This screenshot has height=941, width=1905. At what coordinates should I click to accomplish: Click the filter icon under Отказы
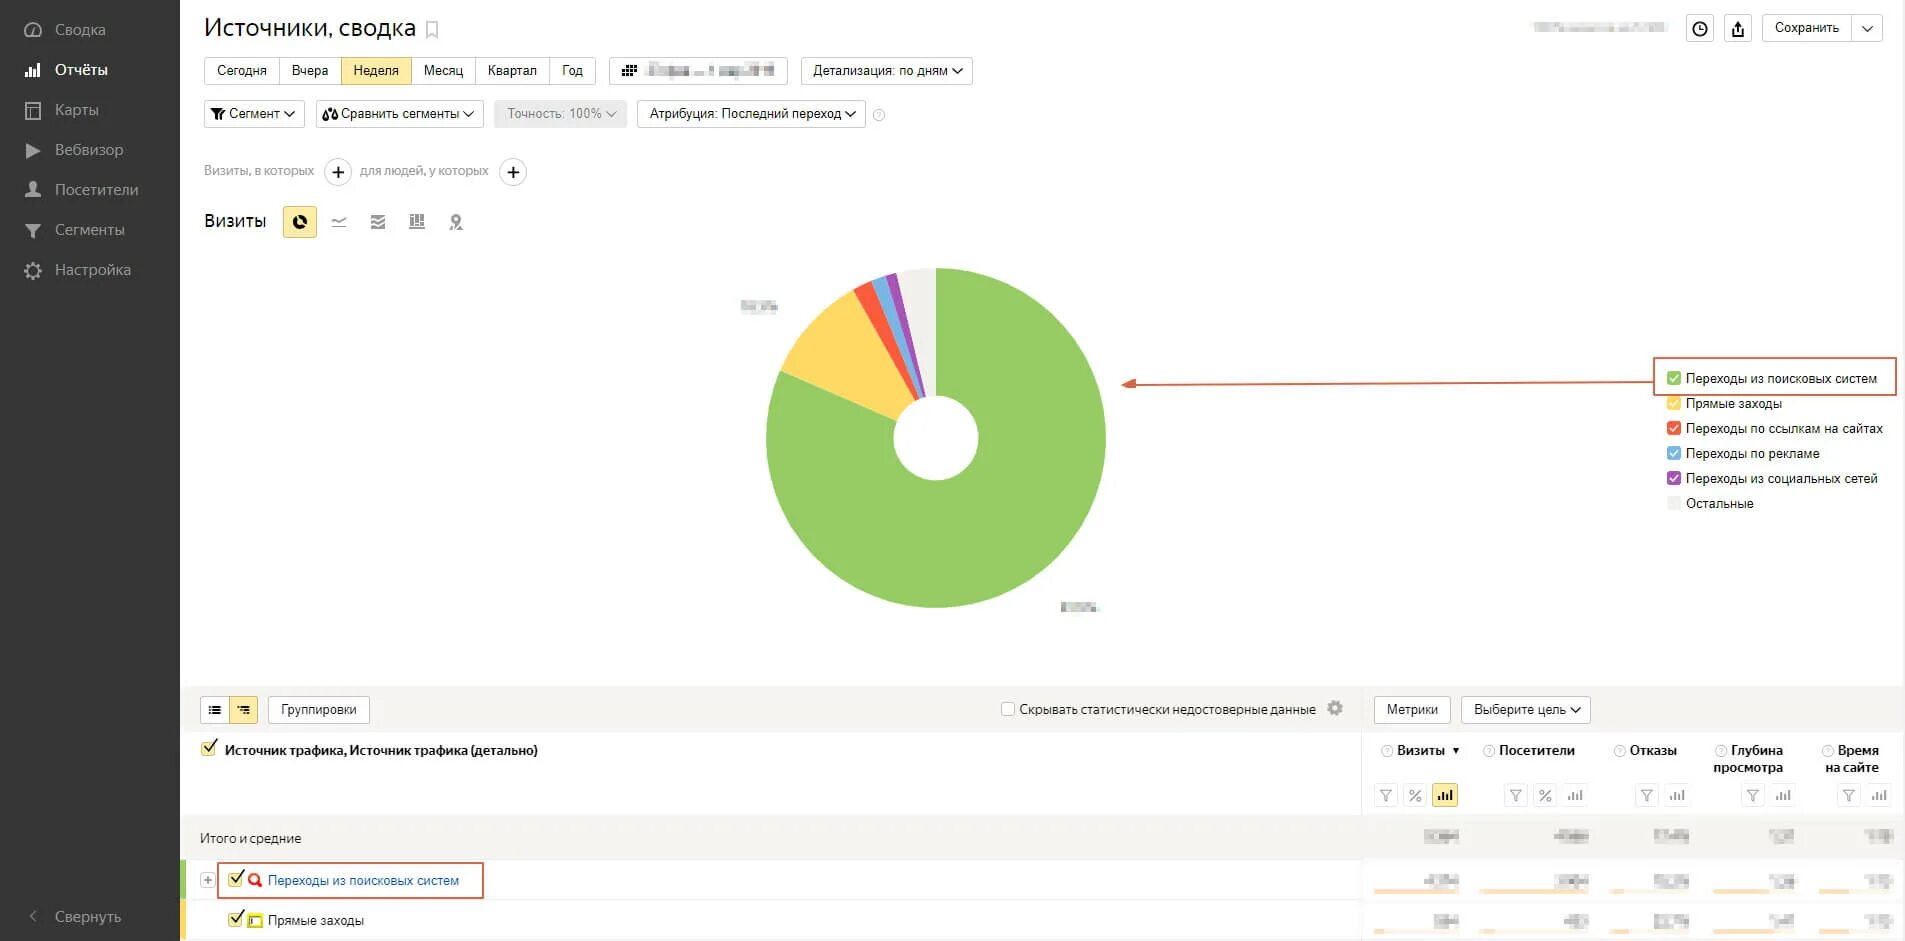[x=1647, y=796]
